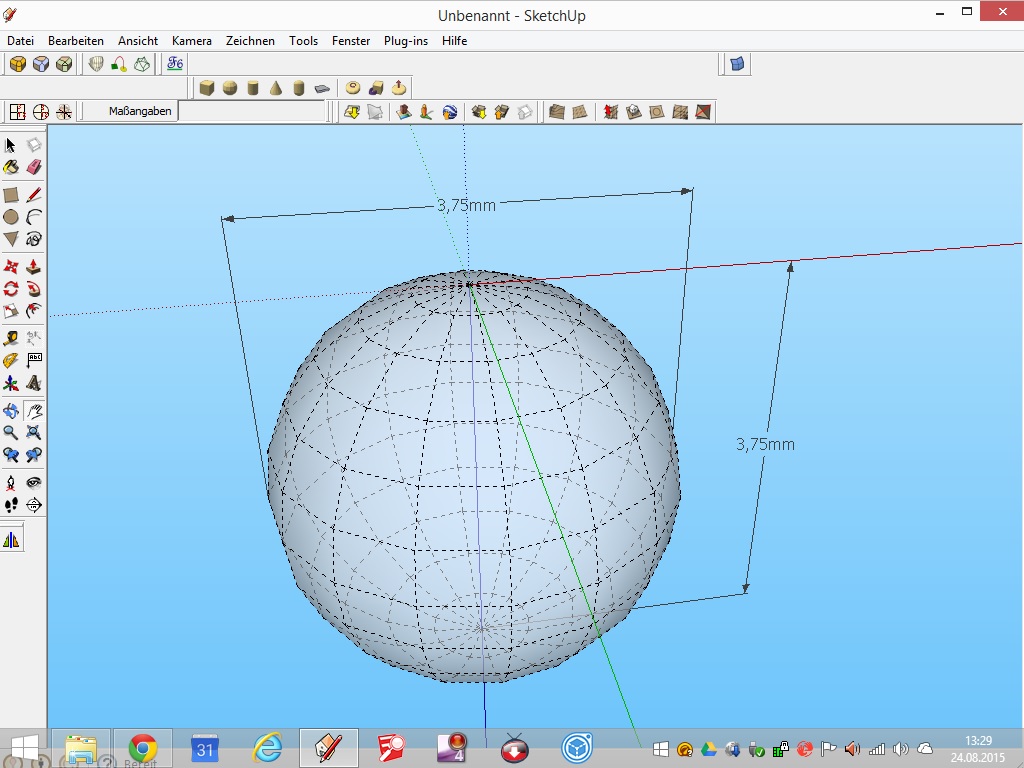The height and width of the screenshot is (768, 1024).
Task: Open Google Chrome from the taskbar
Action: click(x=143, y=748)
